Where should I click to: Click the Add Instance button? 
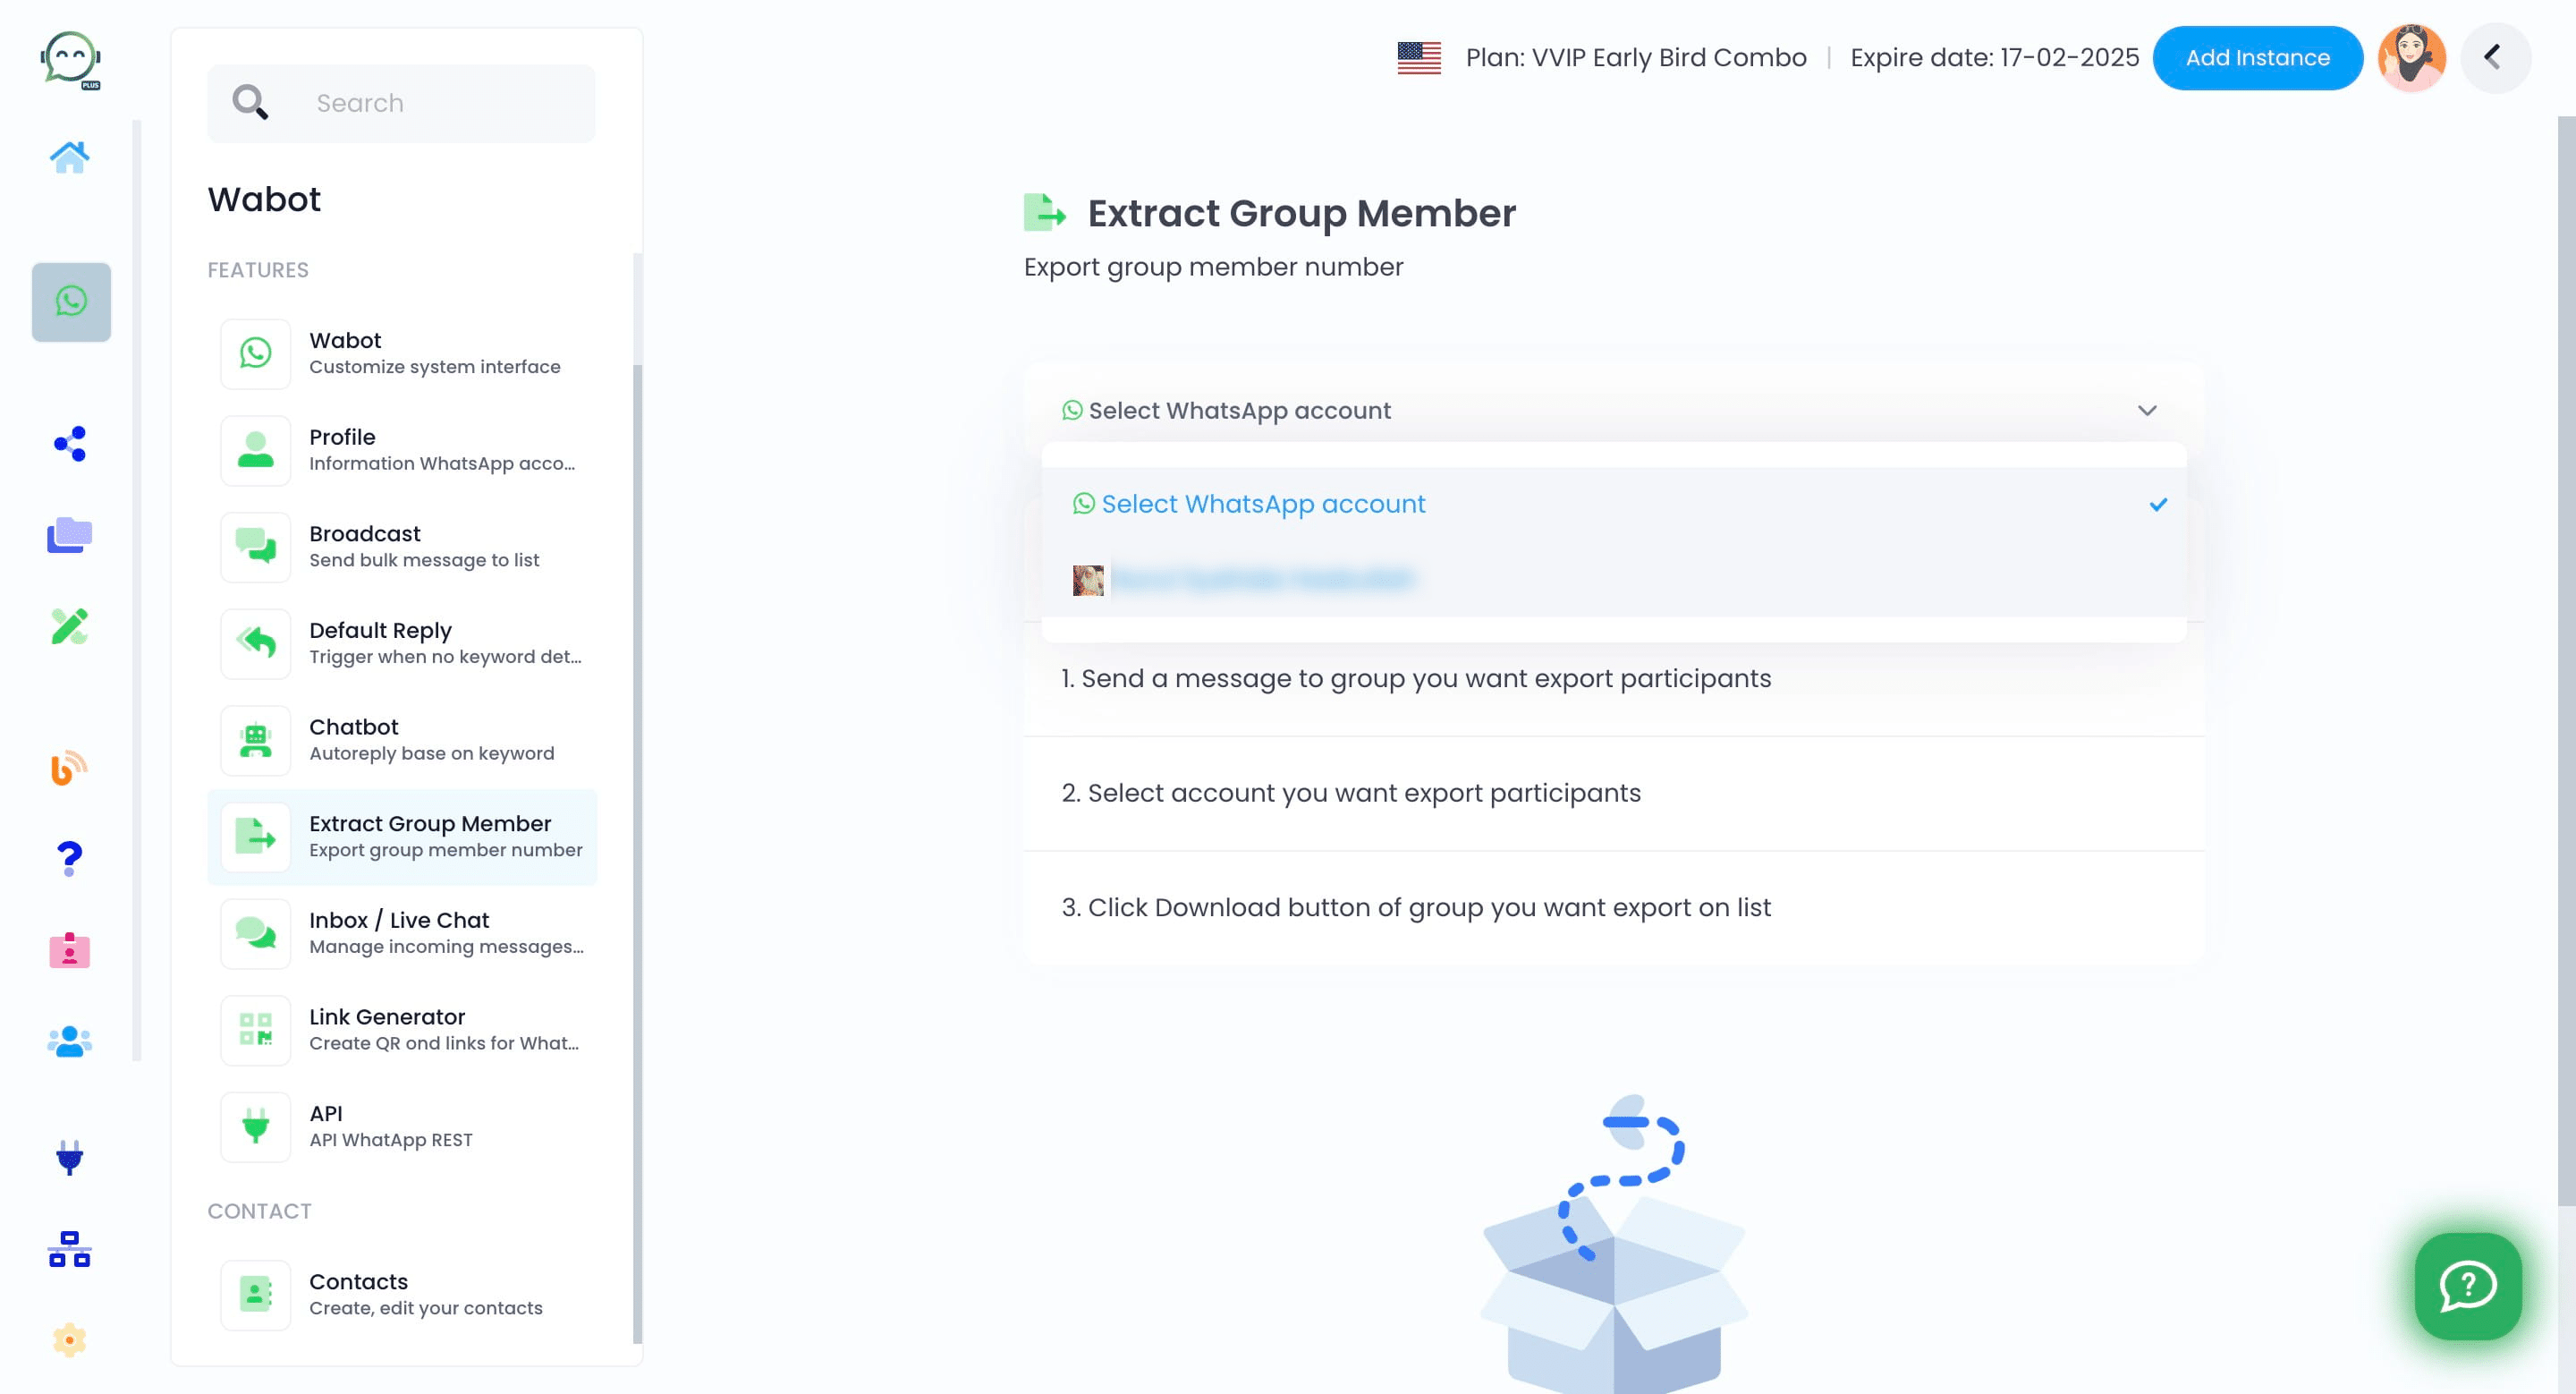pos(2256,58)
